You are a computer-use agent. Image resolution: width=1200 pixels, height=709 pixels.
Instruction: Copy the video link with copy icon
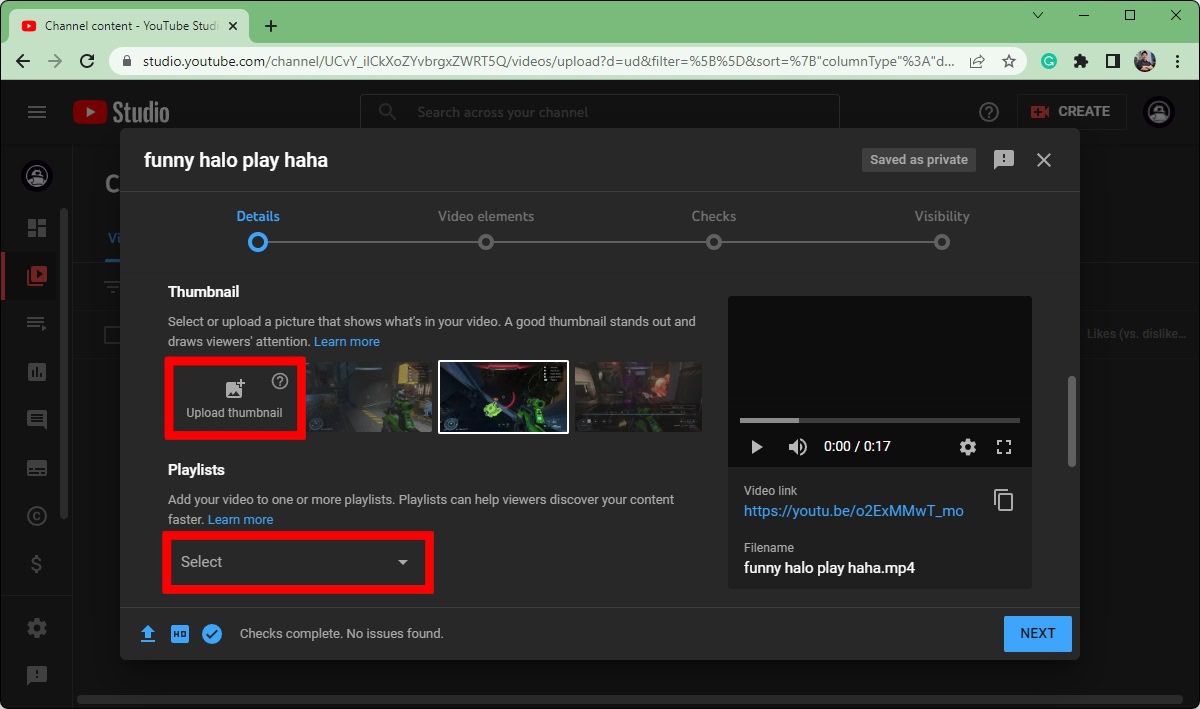[x=1003, y=500]
